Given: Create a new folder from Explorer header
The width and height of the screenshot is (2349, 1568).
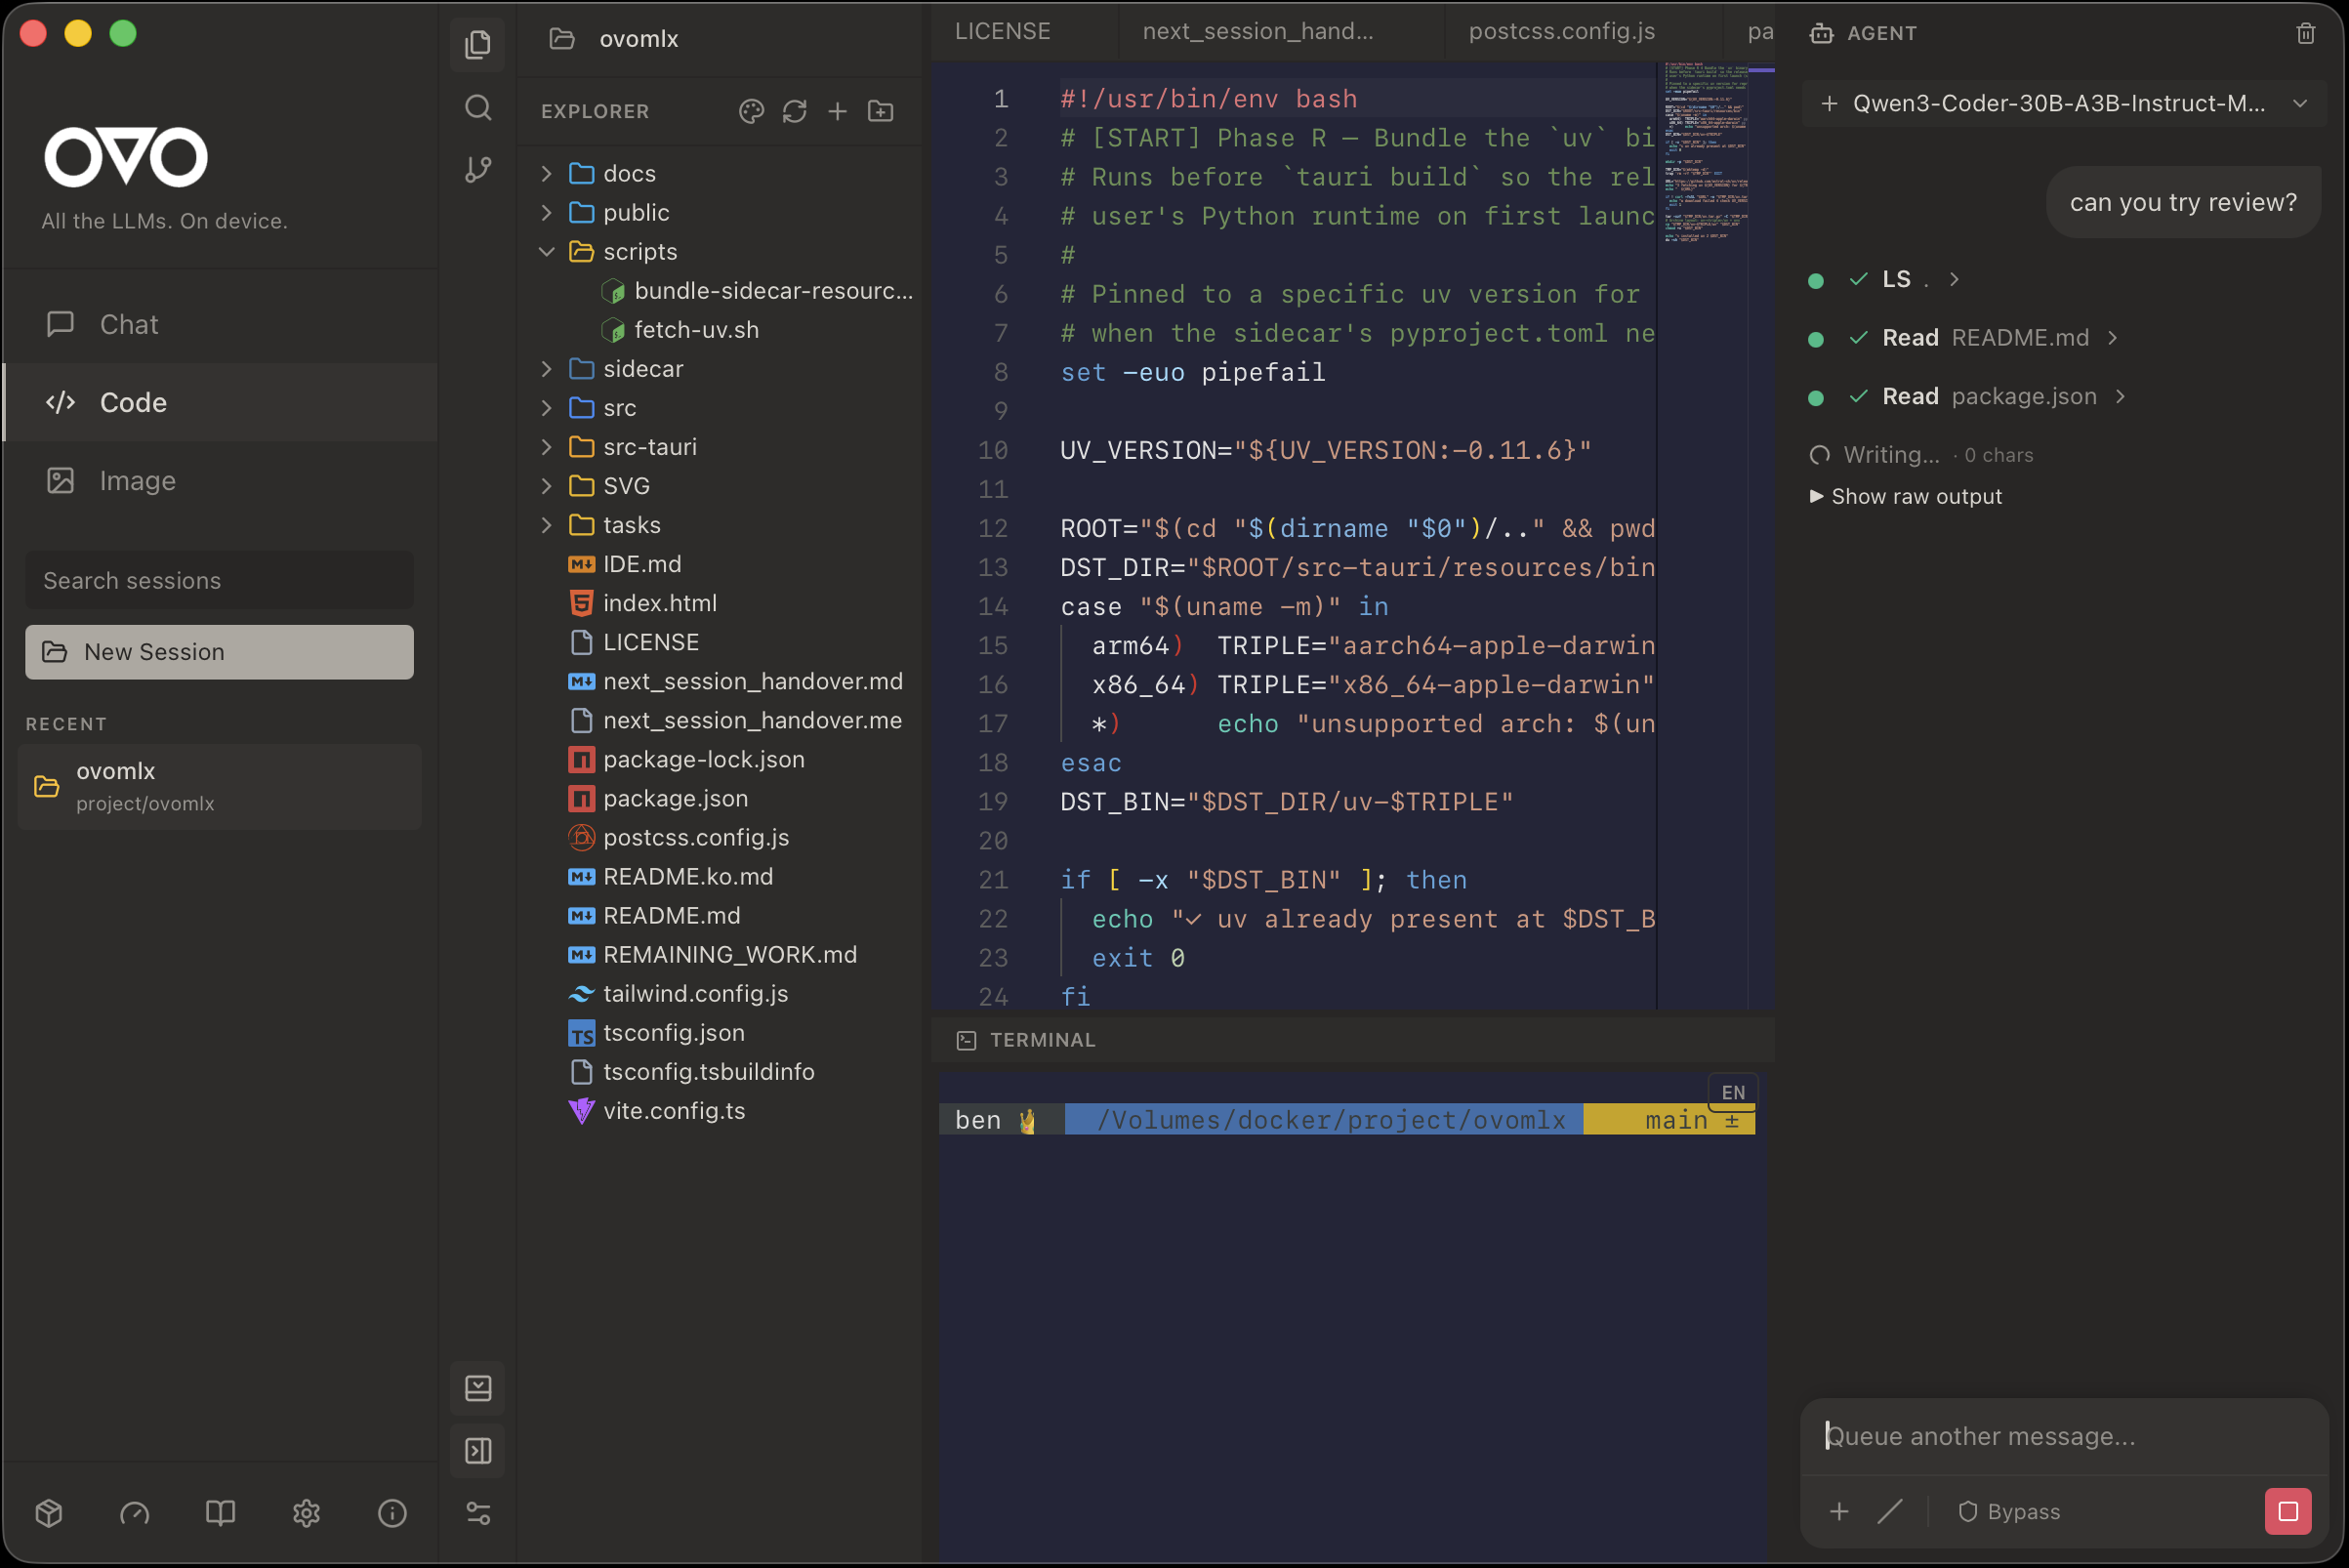Looking at the screenshot, I should coord(880,111).
